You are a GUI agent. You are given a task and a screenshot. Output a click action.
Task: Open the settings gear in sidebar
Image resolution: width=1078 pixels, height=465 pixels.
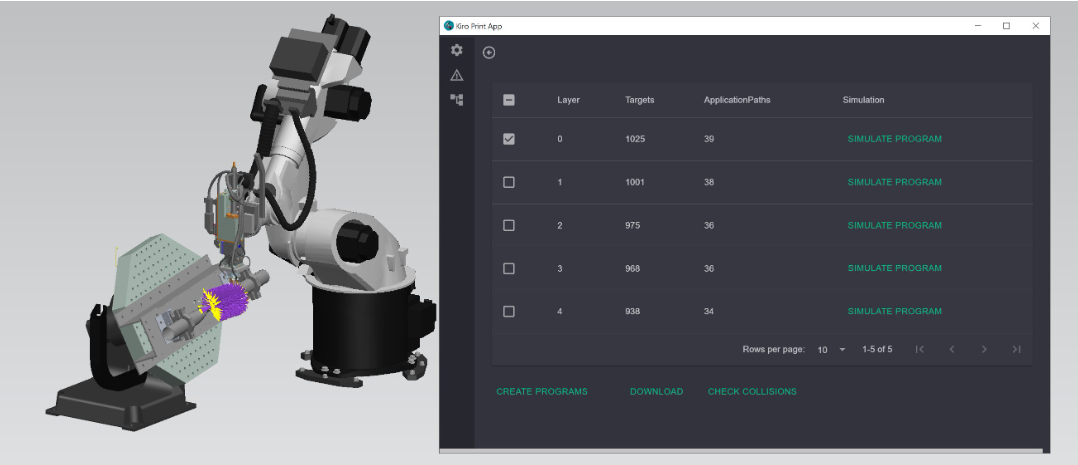tap(457, 50)
